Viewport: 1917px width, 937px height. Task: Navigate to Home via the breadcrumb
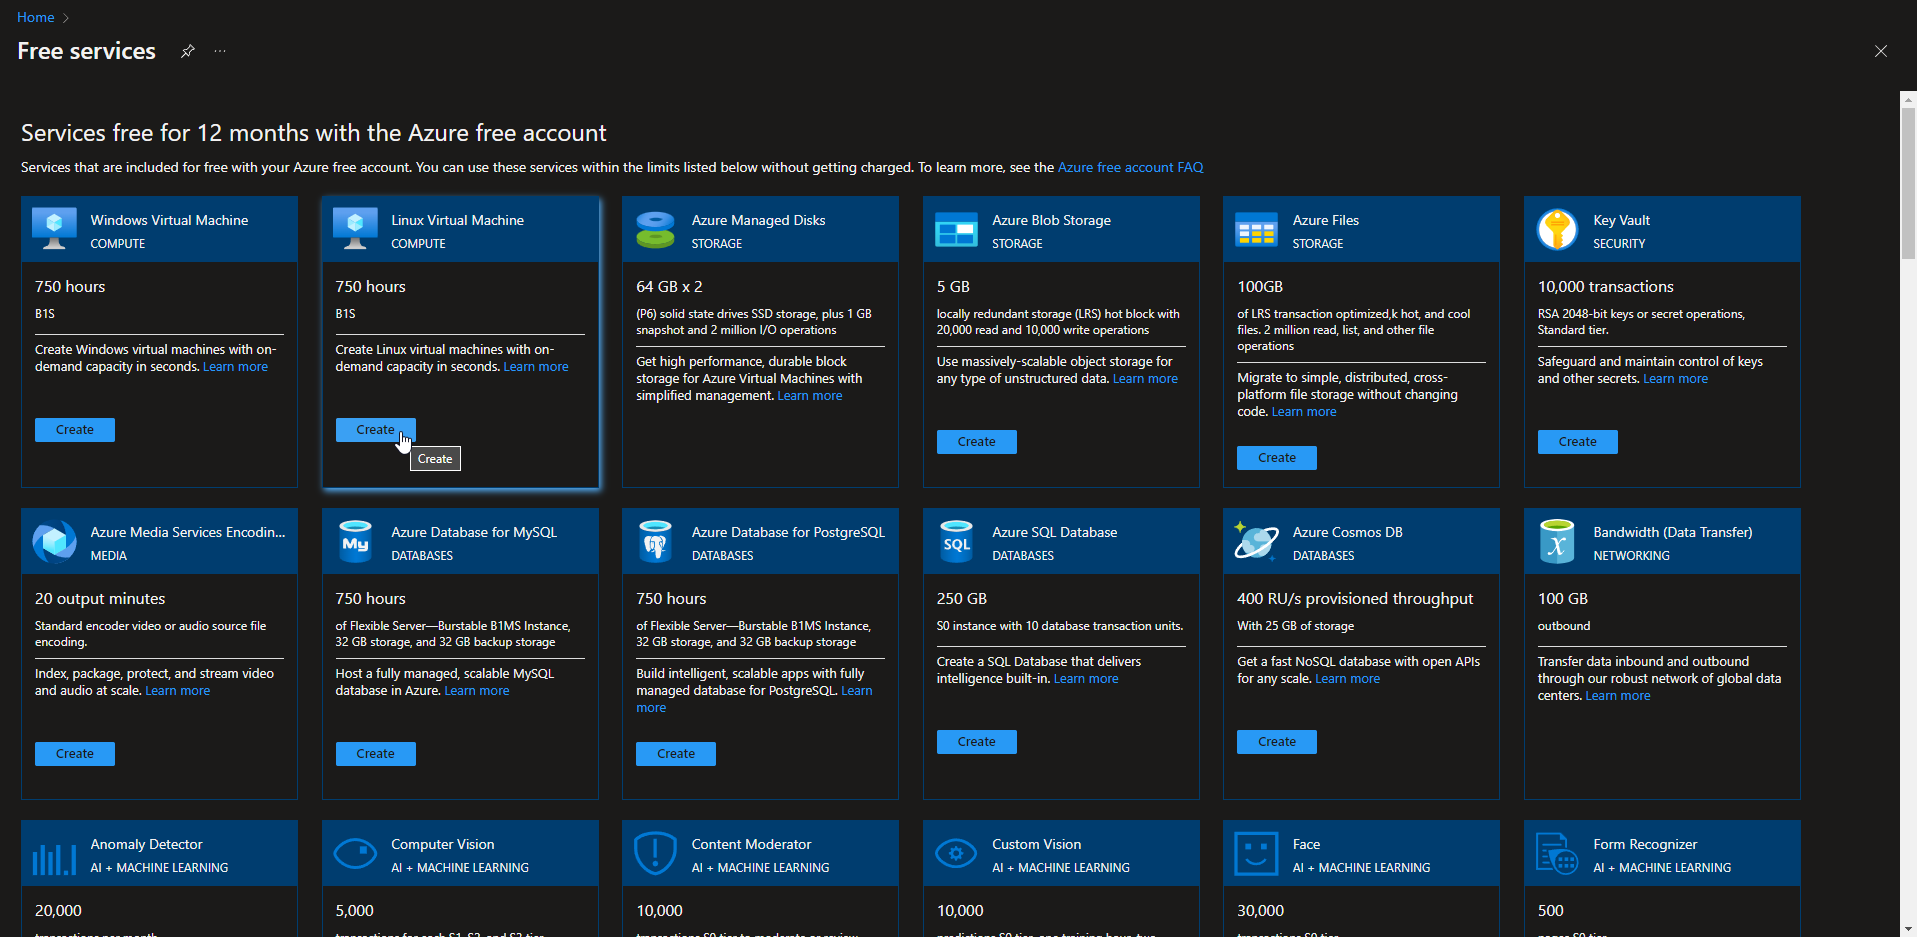35,17
